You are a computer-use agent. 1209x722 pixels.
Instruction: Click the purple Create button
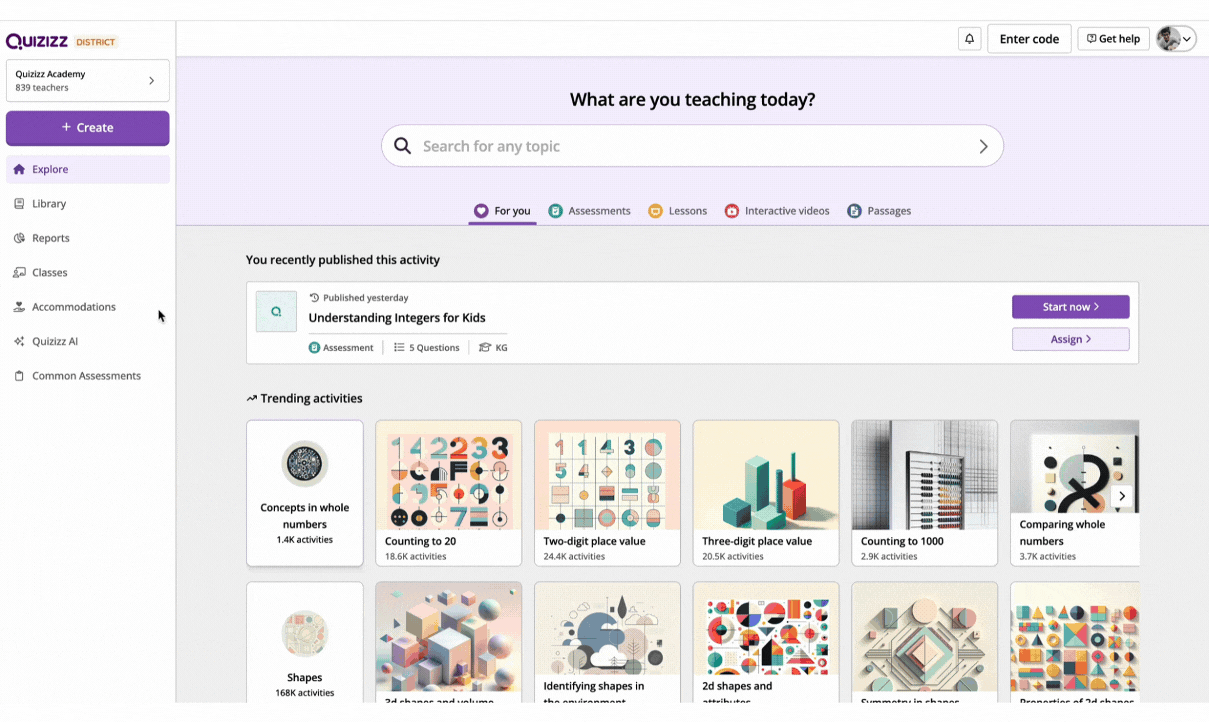tap(88, 128)
